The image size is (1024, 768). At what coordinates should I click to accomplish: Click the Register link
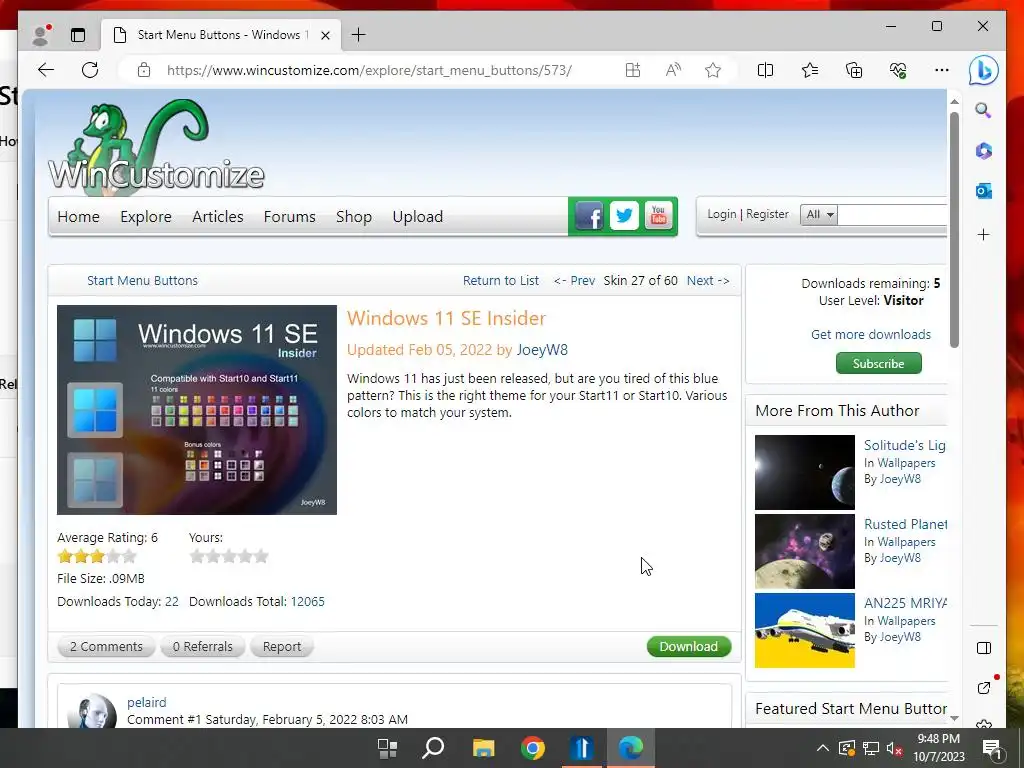pos(767,214)
